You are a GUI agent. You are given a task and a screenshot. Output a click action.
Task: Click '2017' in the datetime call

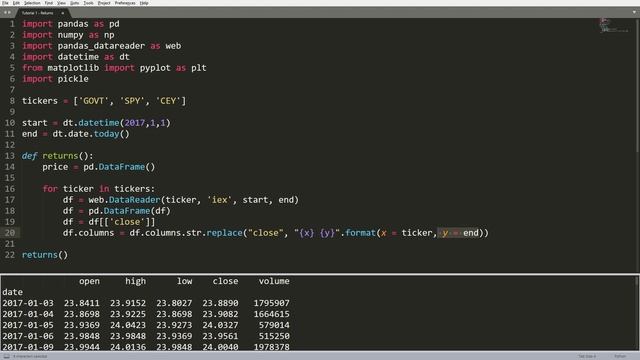coord(135,123)
